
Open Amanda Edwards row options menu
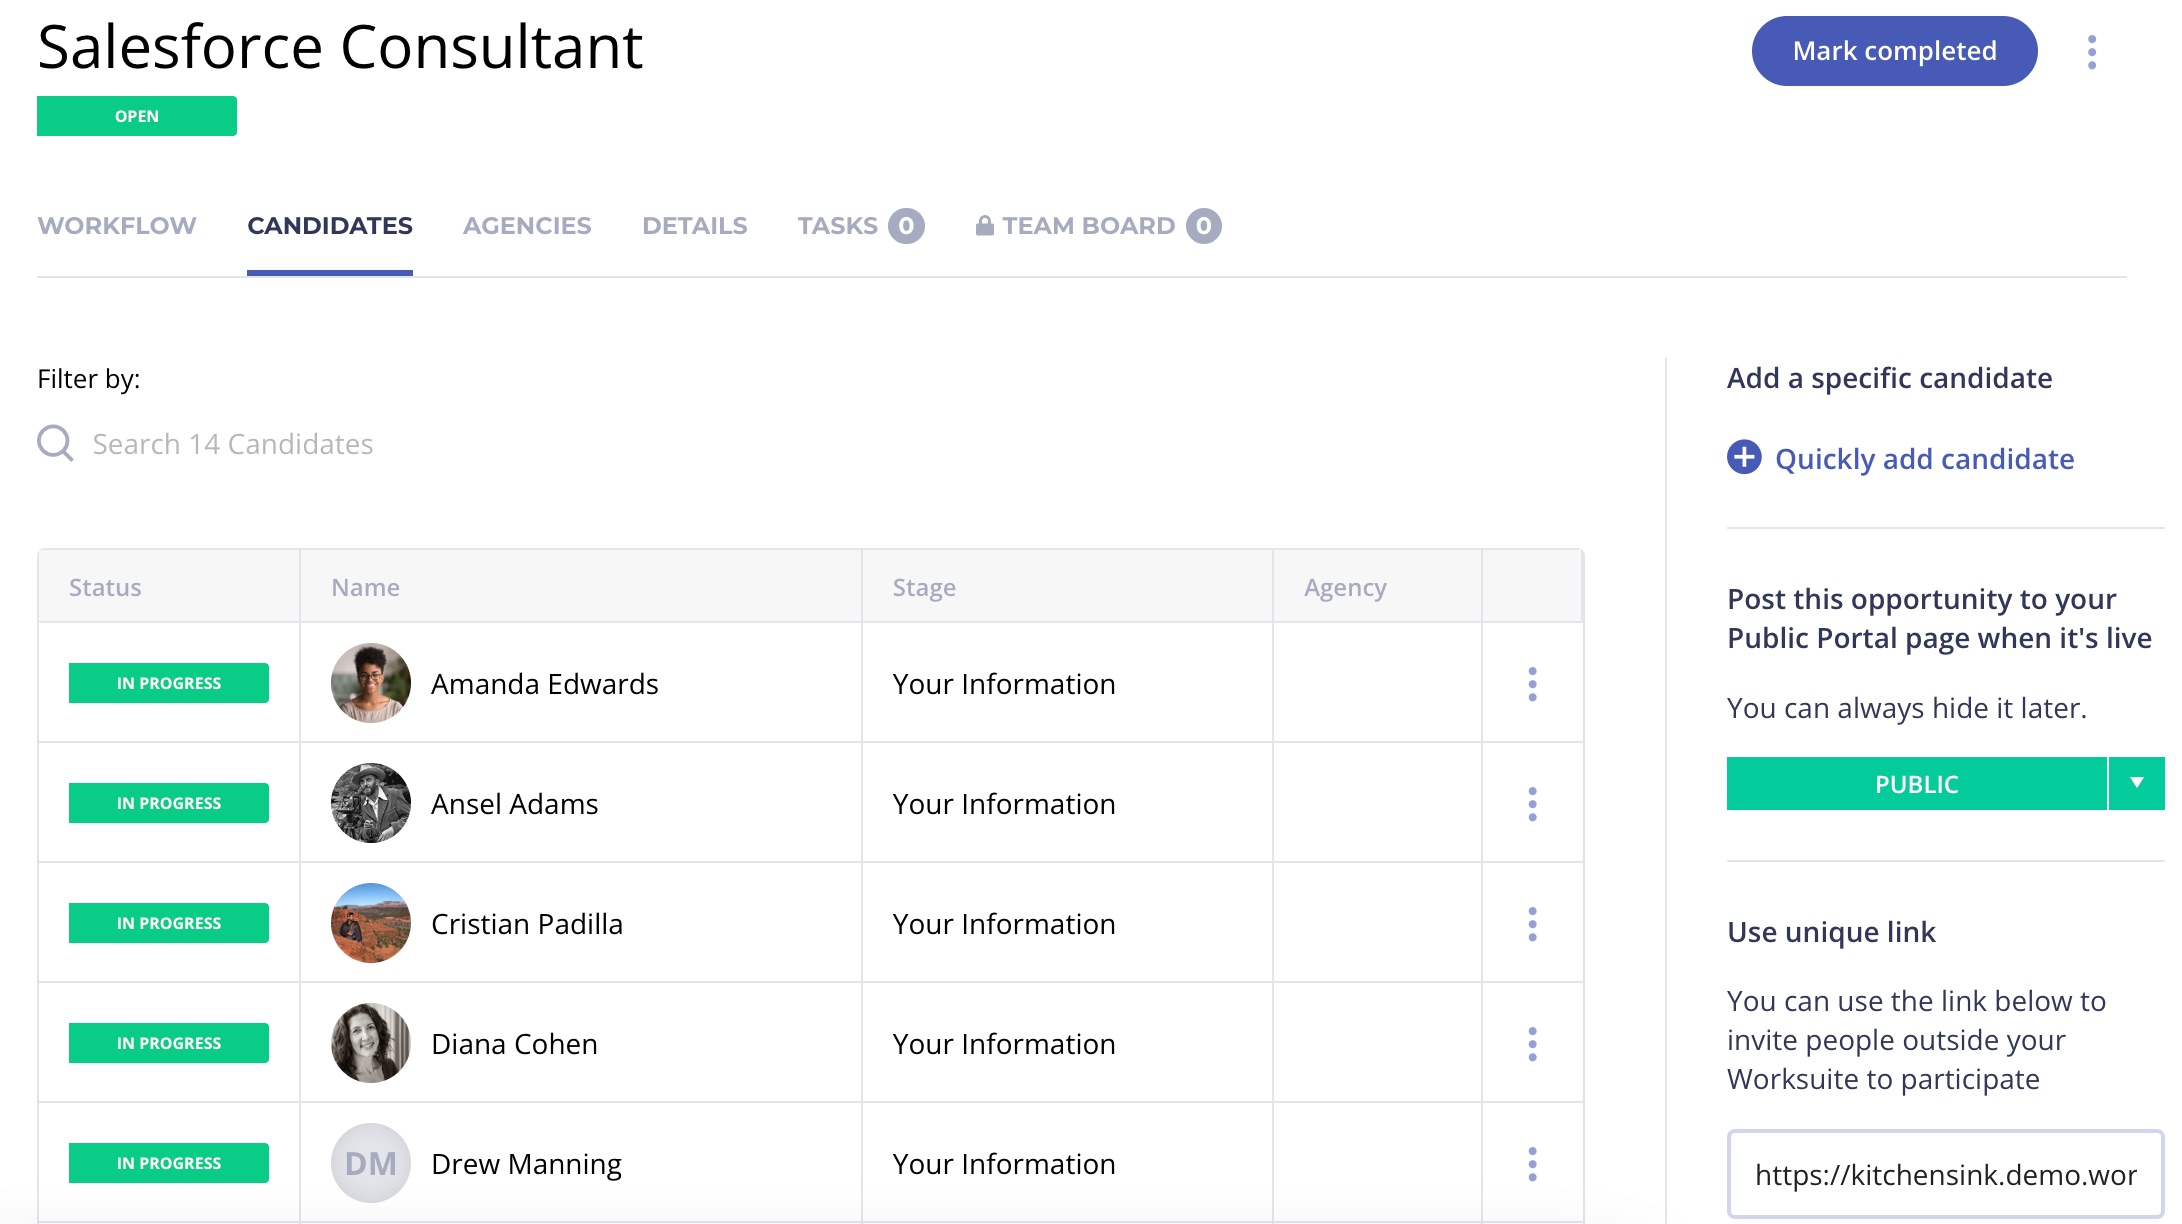pyautogui.click(x=1532, y=684)
